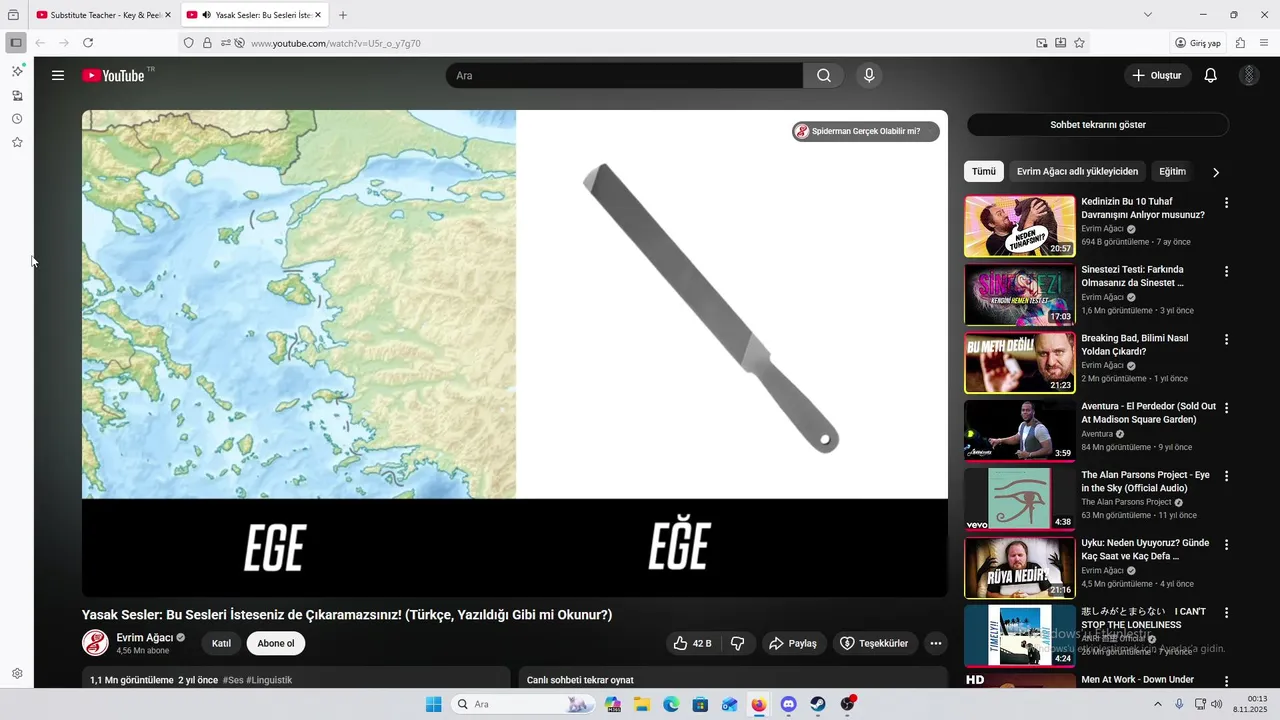Select the Eğitim filter chip
1280x720 pixels.
point(1172,171)
